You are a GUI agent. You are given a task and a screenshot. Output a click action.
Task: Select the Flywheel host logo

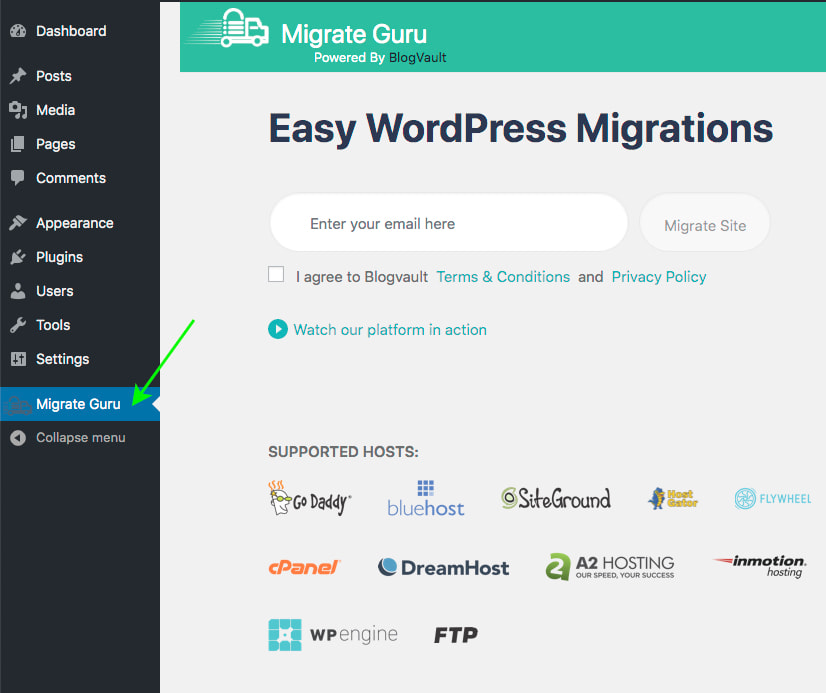coord(773,499)
